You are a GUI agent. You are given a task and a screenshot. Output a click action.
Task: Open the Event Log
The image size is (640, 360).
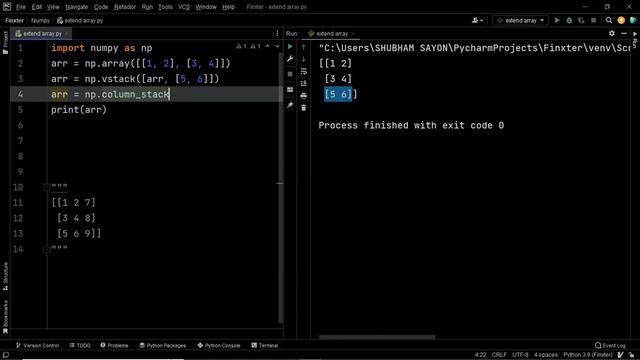pos(610,345)
